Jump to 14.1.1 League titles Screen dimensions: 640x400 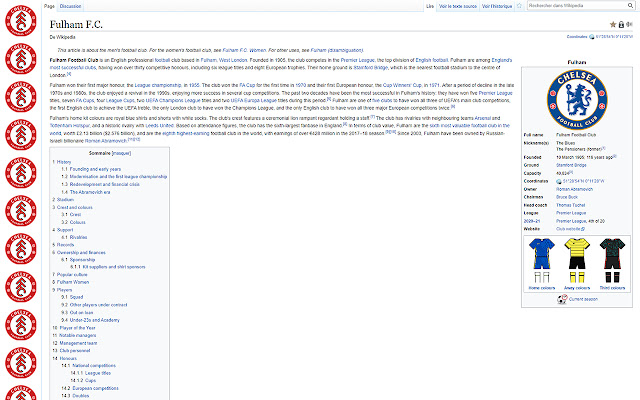click(91, 373)
